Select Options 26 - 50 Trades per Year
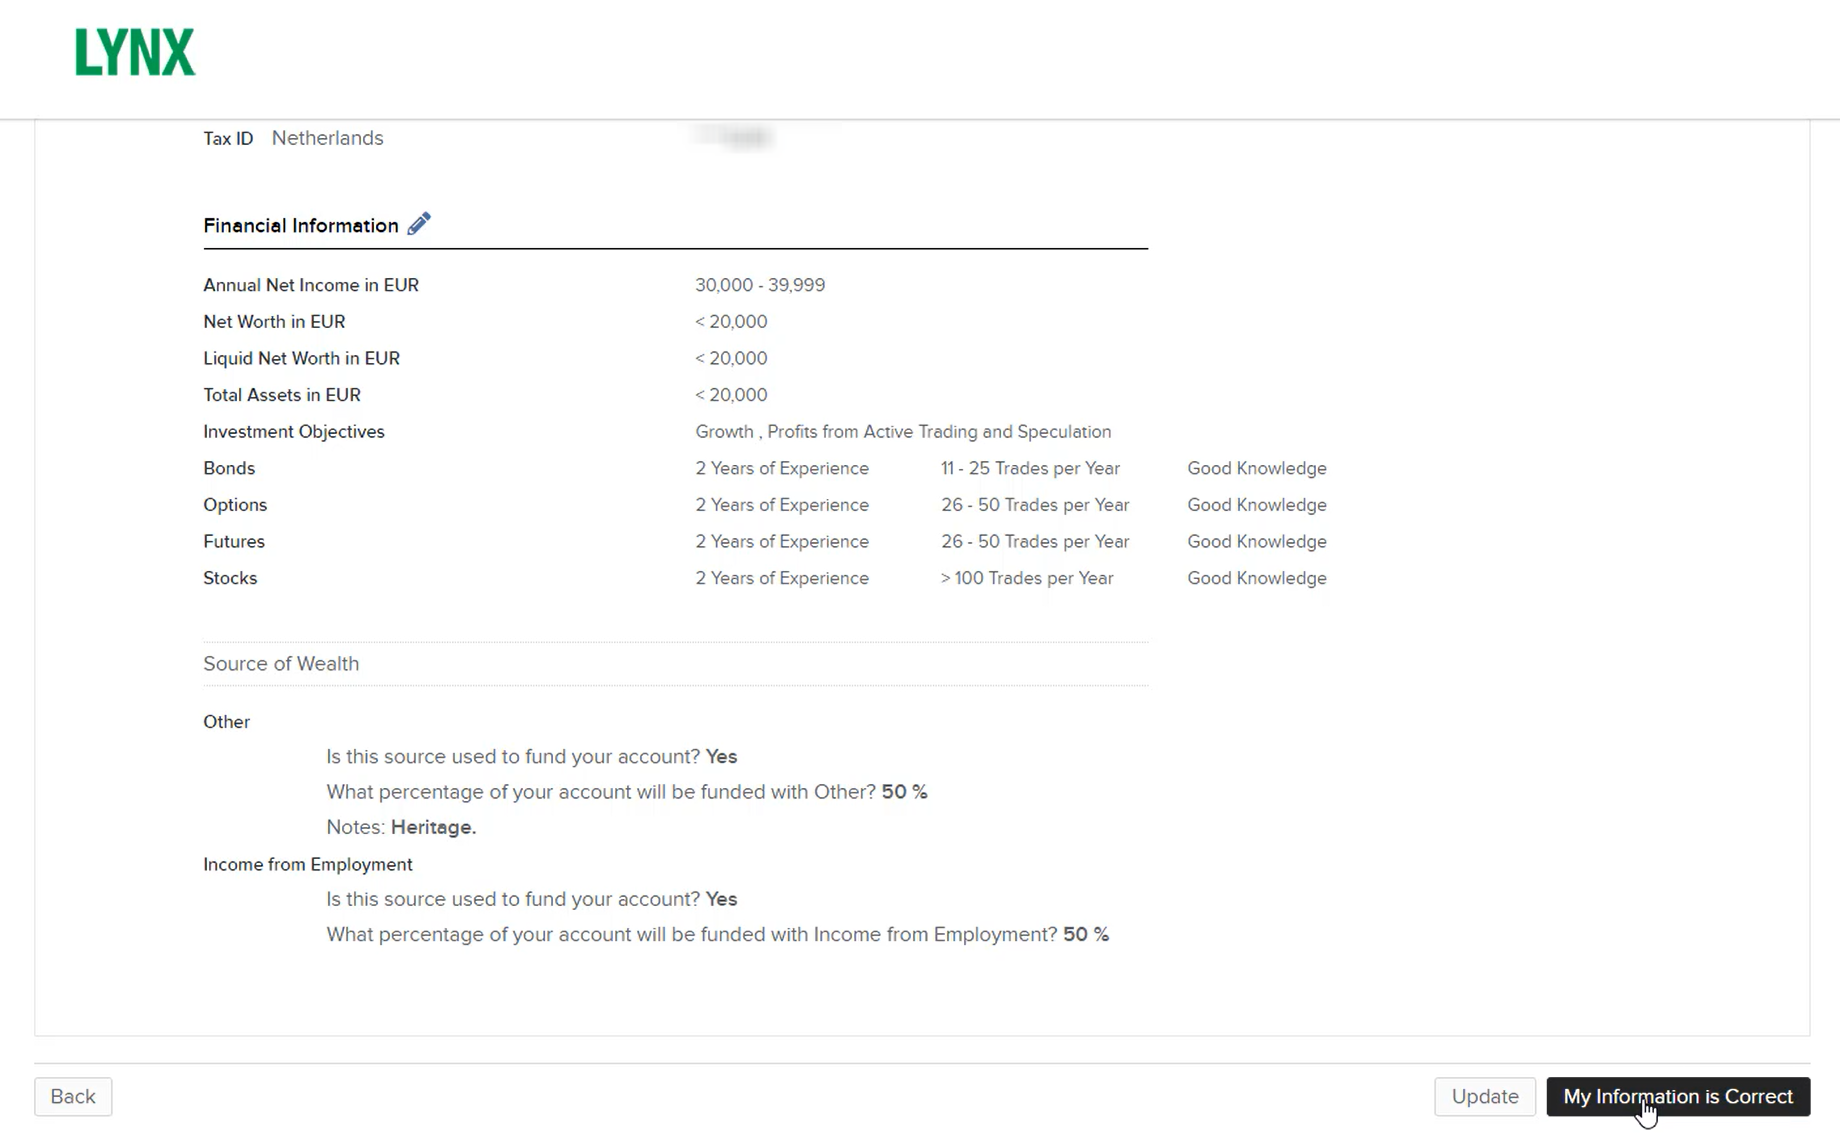This screenshot has width=1840, height=1144. pos(1035,505)
